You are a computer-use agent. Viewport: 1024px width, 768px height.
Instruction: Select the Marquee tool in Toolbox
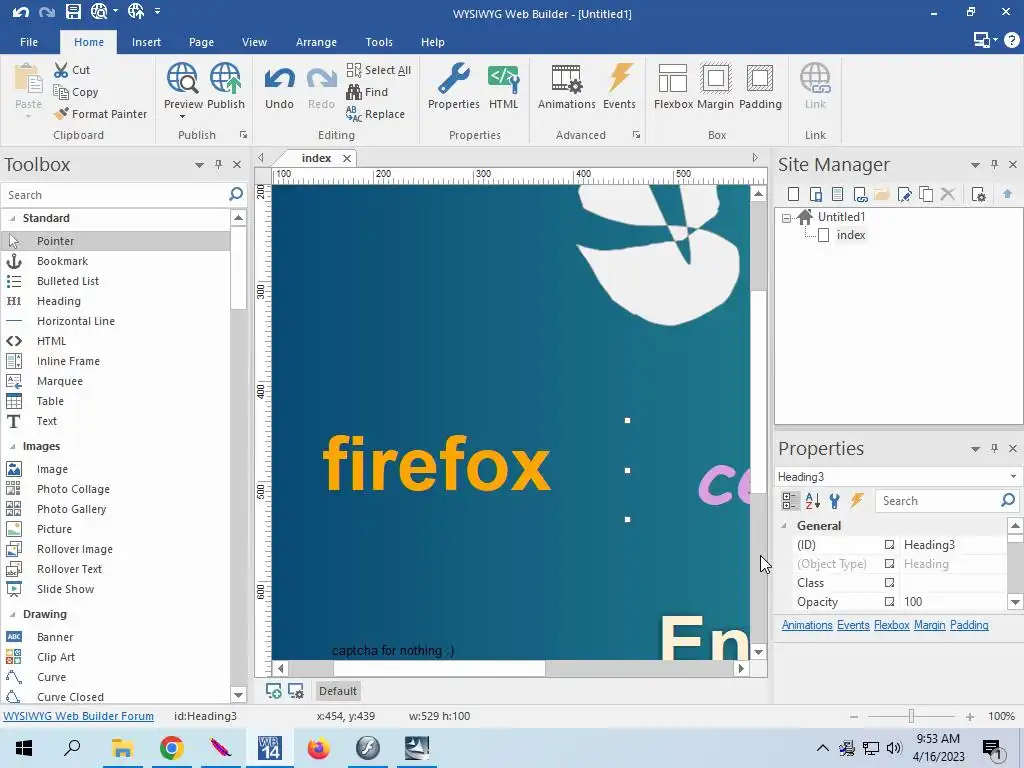(59, 381)
